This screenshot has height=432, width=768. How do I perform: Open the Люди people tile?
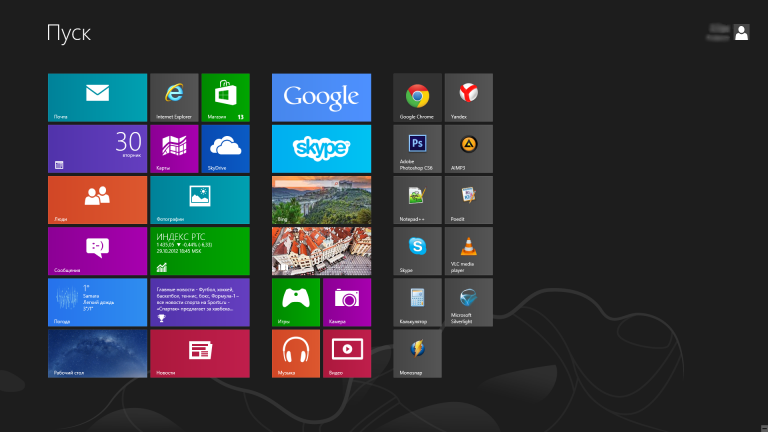tap(97, 200)
